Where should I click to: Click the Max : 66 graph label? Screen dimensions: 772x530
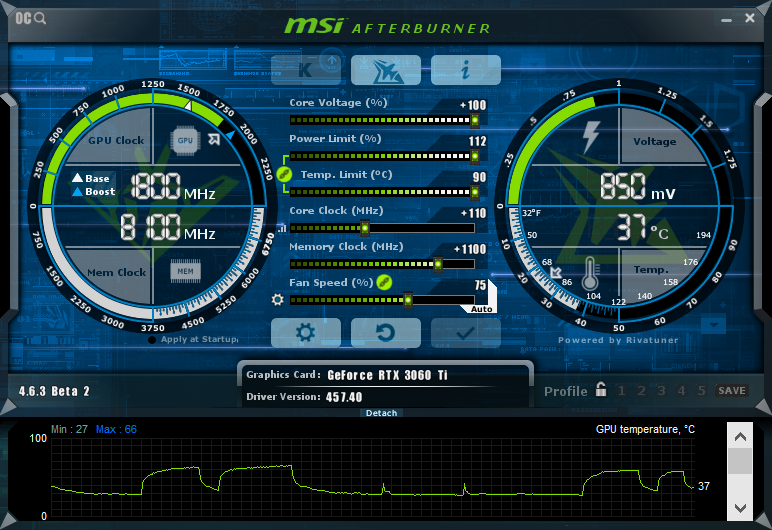116,429
